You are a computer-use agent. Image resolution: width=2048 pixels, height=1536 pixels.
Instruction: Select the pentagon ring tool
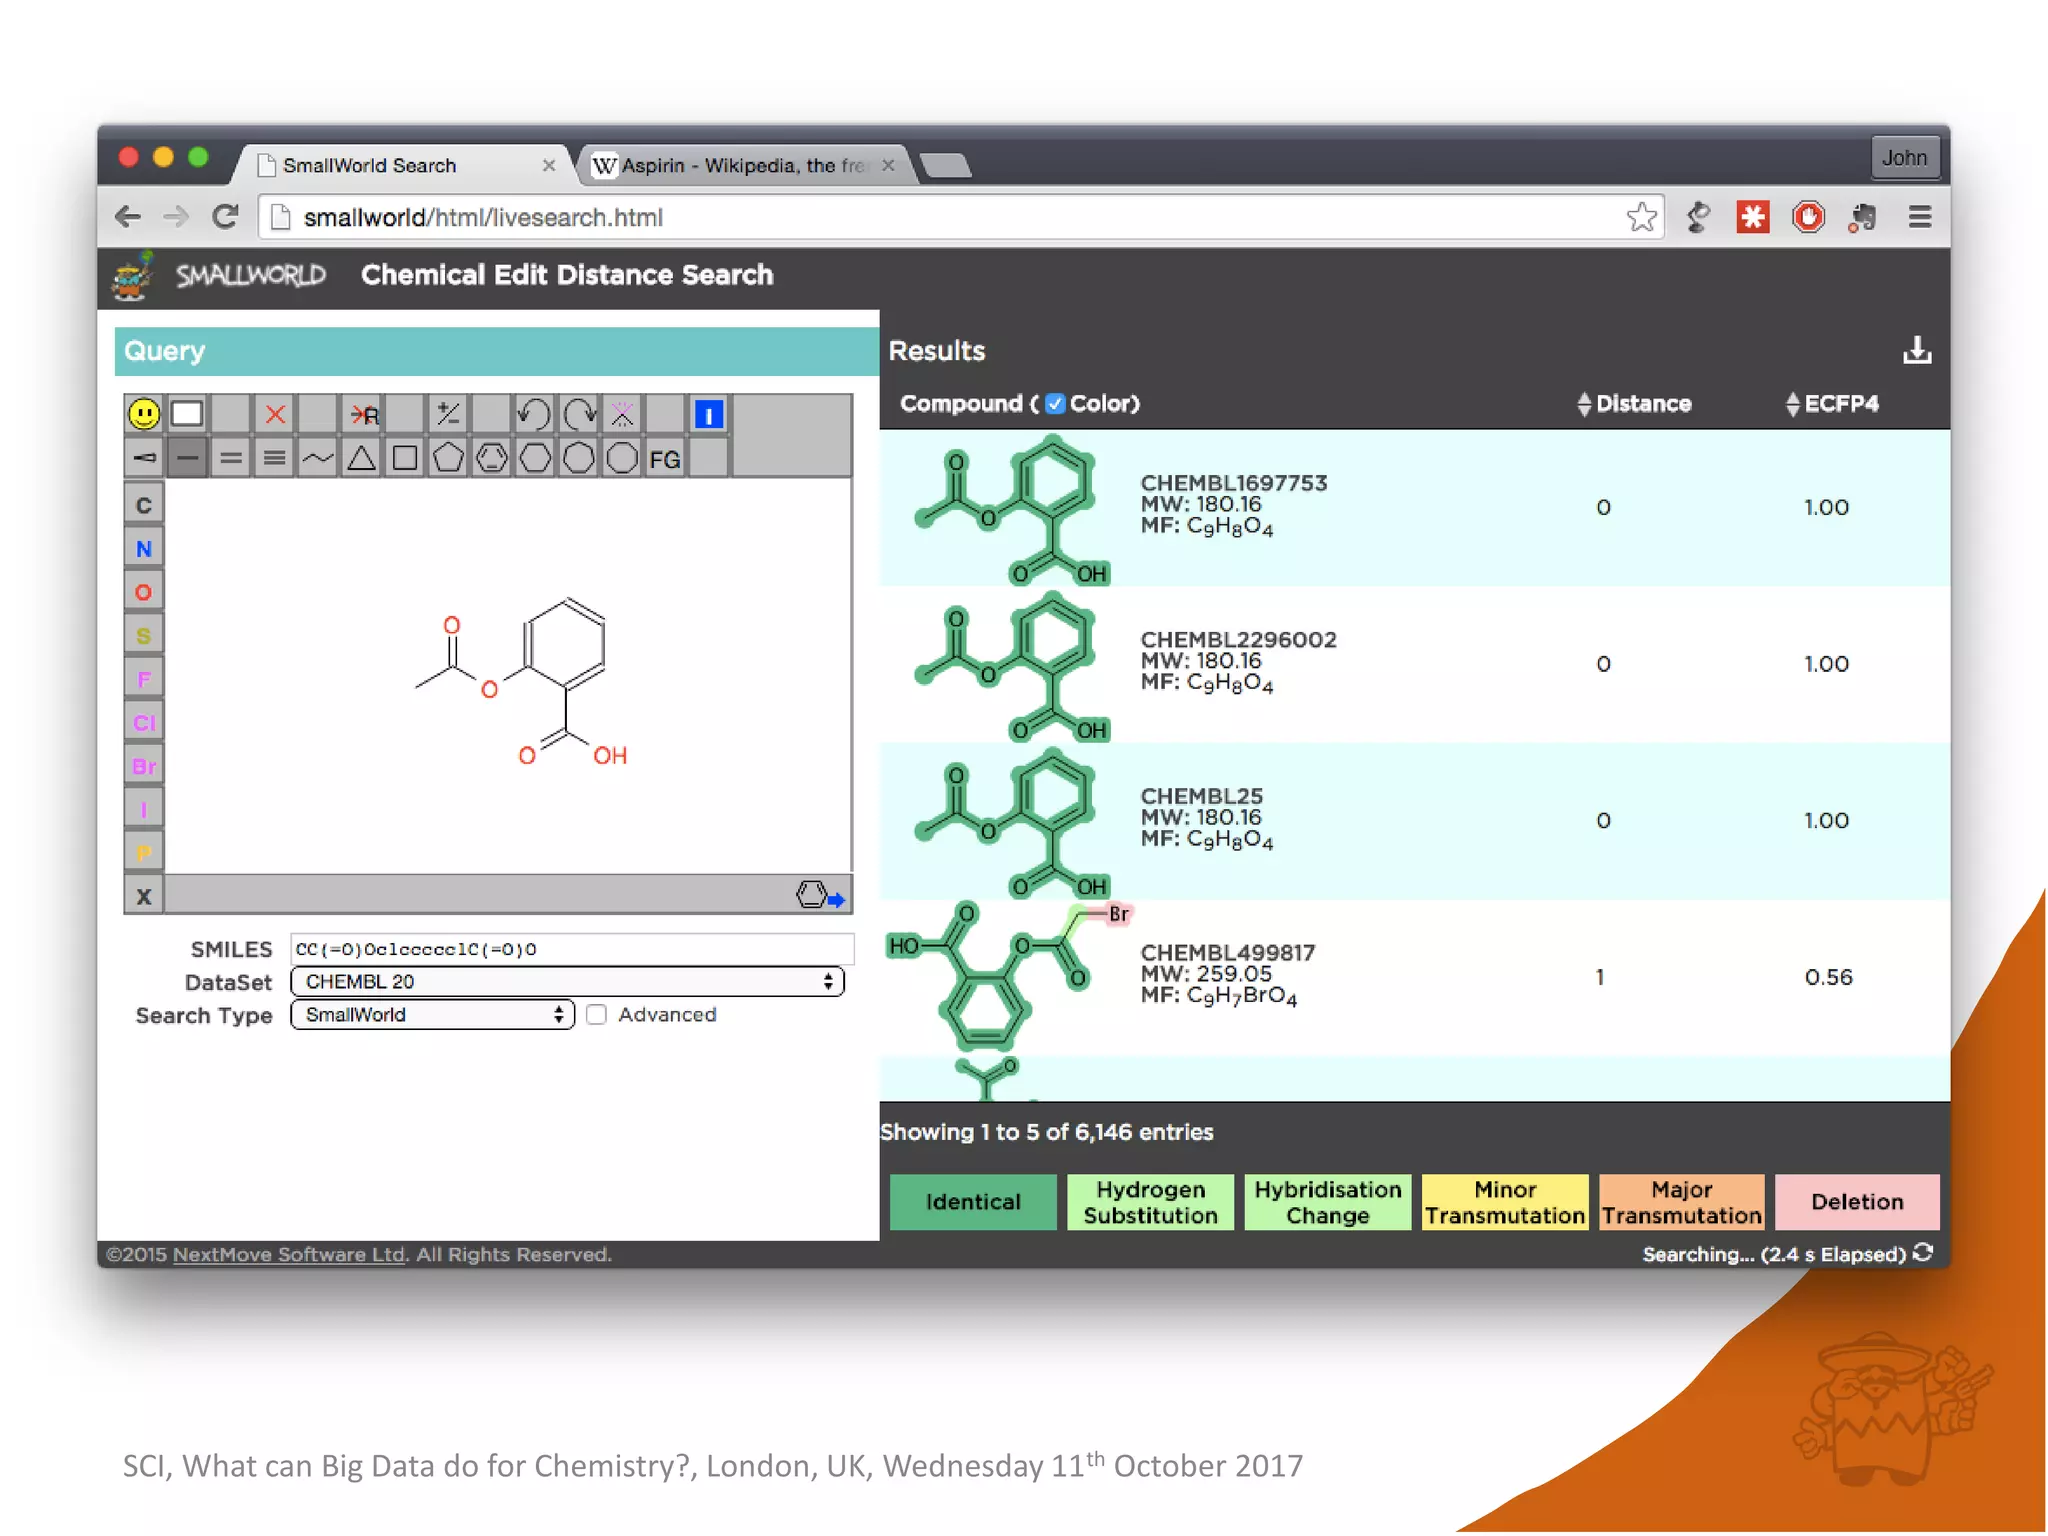448,459
